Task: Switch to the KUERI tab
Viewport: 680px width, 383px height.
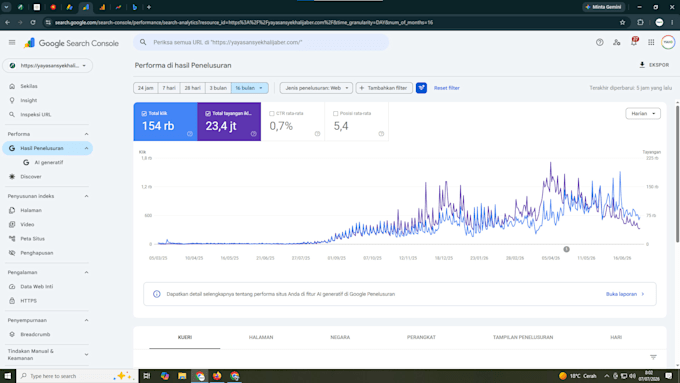Action: [185, 337]
